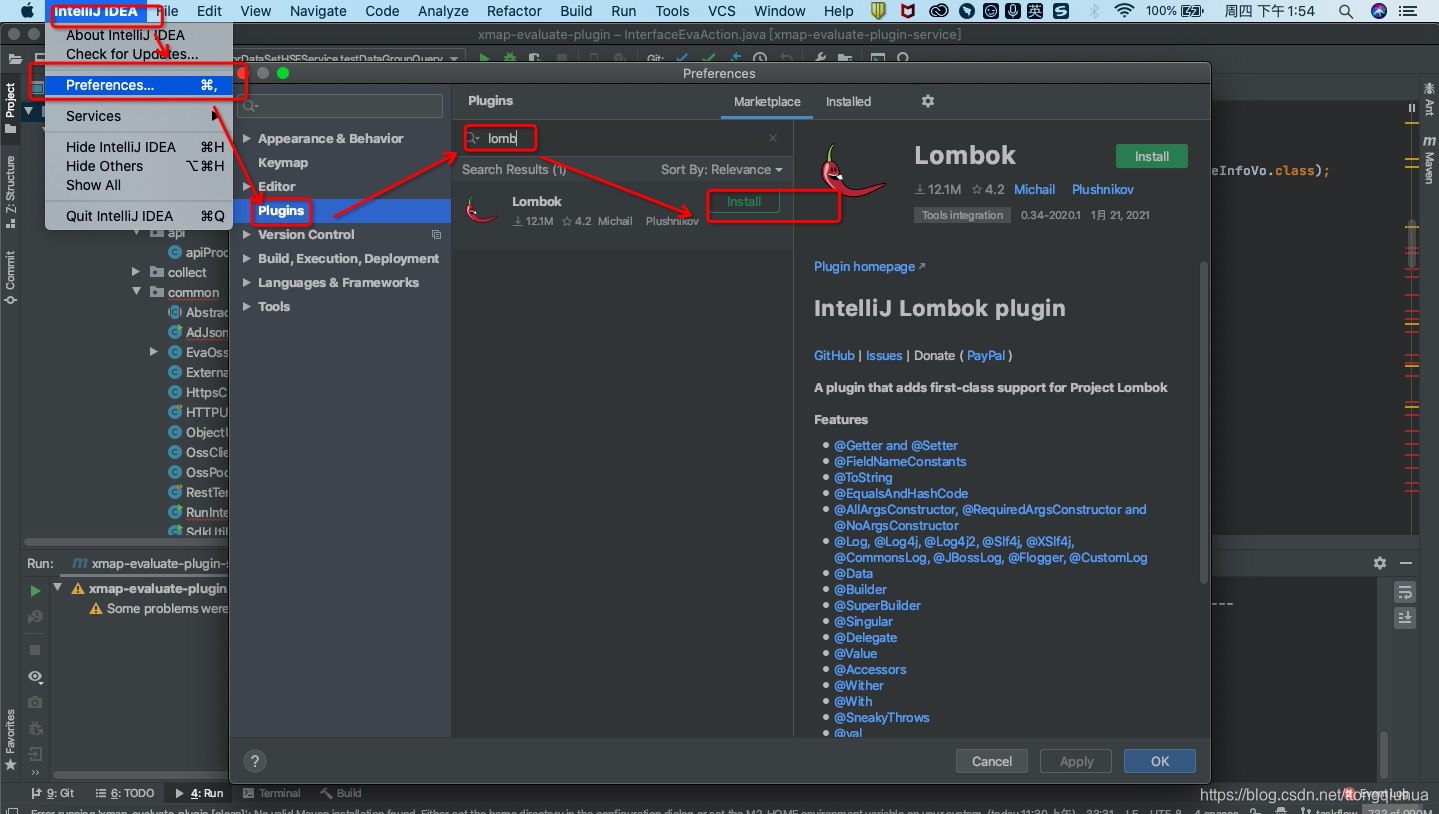Viewport: 1439px width, 814px height.
Task: Expand Build, Execution, Deployment settings
Action: click(x=247, y=259)
